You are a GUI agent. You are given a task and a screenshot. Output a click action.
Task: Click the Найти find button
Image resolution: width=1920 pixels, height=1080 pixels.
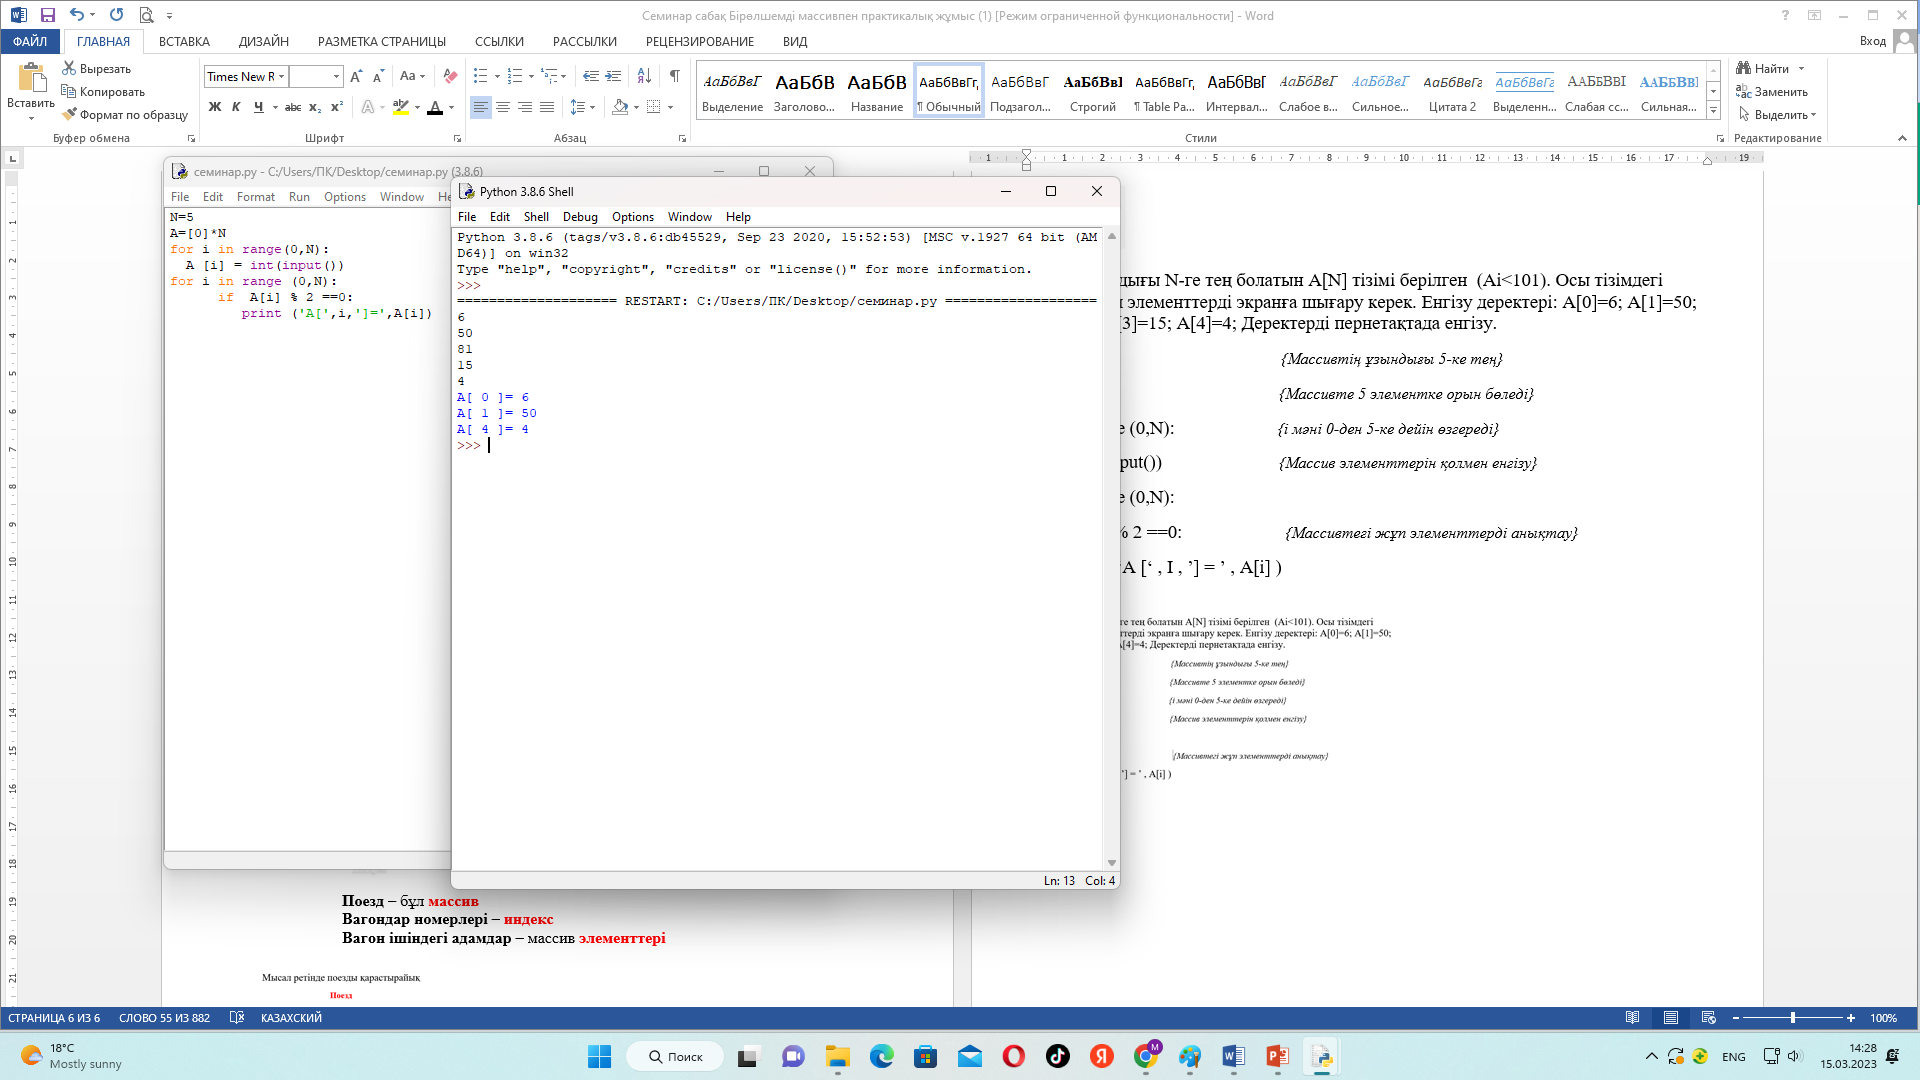pyautogui.click(x=1770, y=68)
